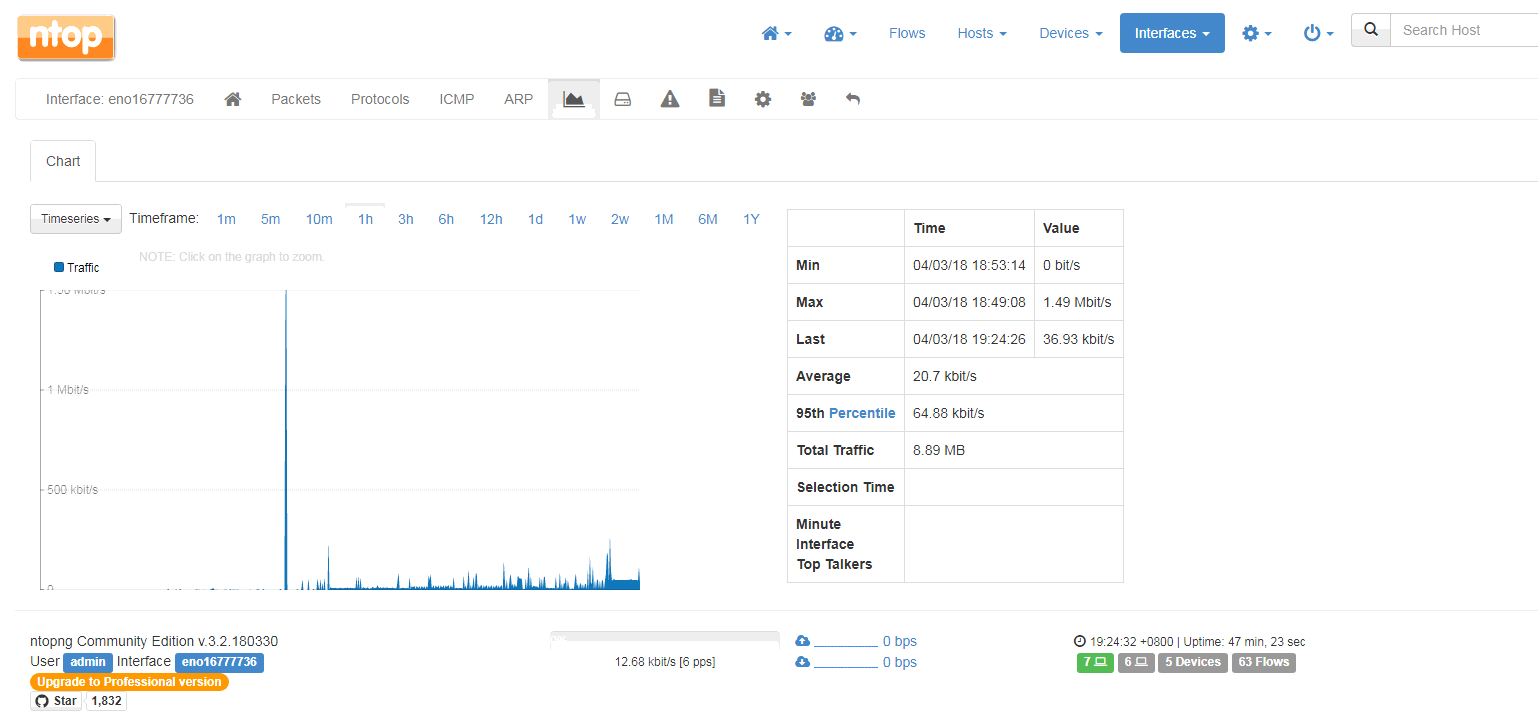Set timeframe to 3h
This screenshot has width=1538, height=721.
(406, 219)
